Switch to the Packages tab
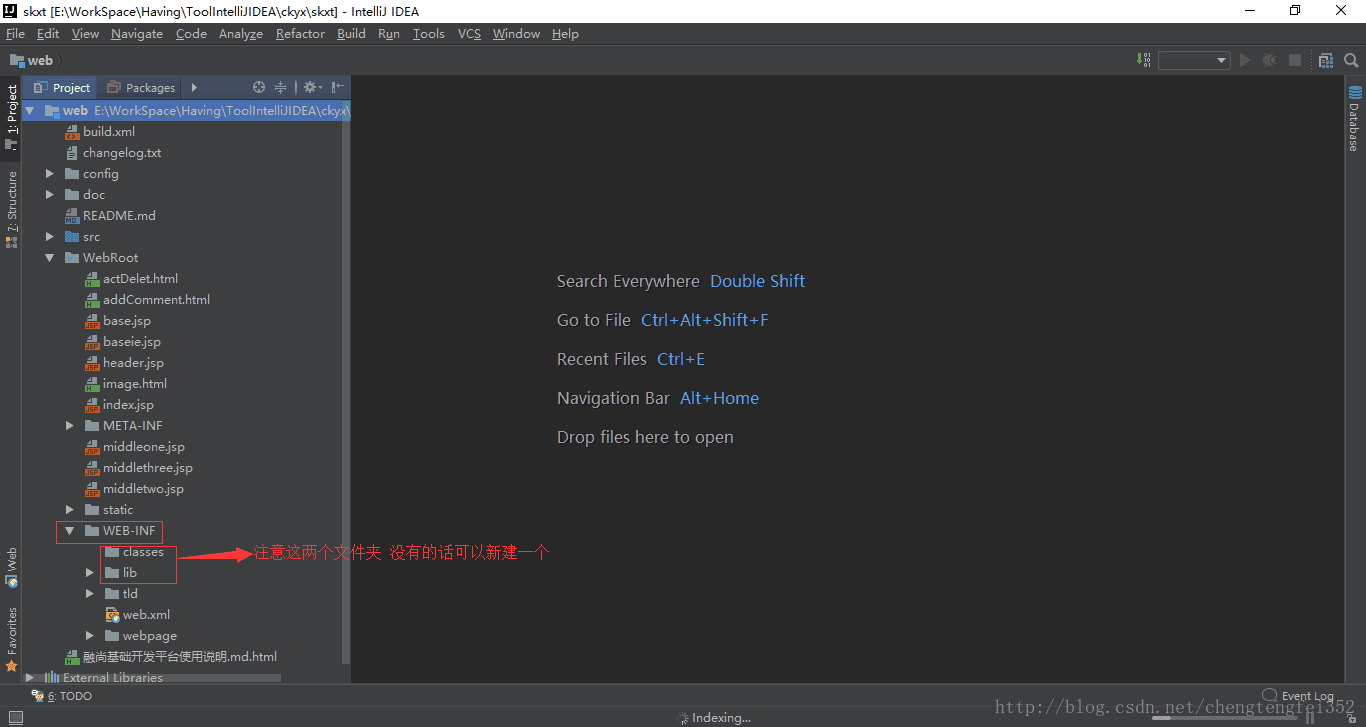 pos(141,87)
